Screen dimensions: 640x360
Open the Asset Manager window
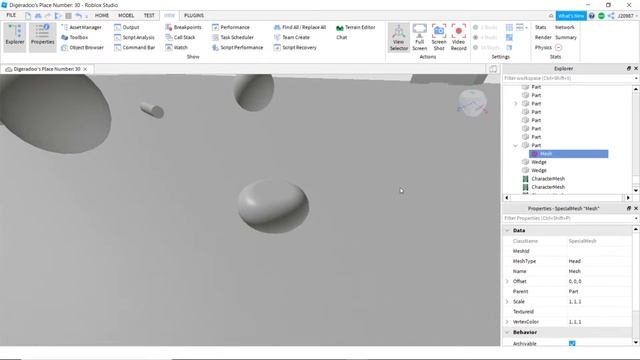click(81, 27)
